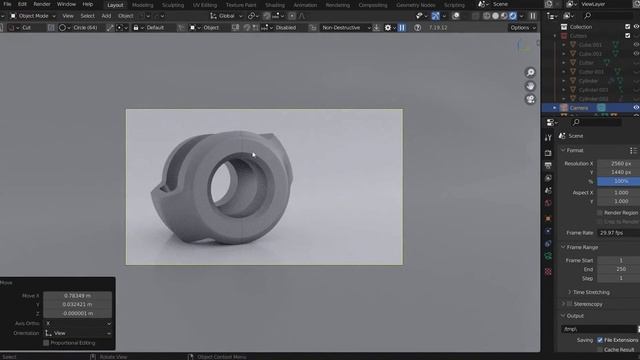Click the help question mark icon
This screenshot has width=640, height=360.
417,28
